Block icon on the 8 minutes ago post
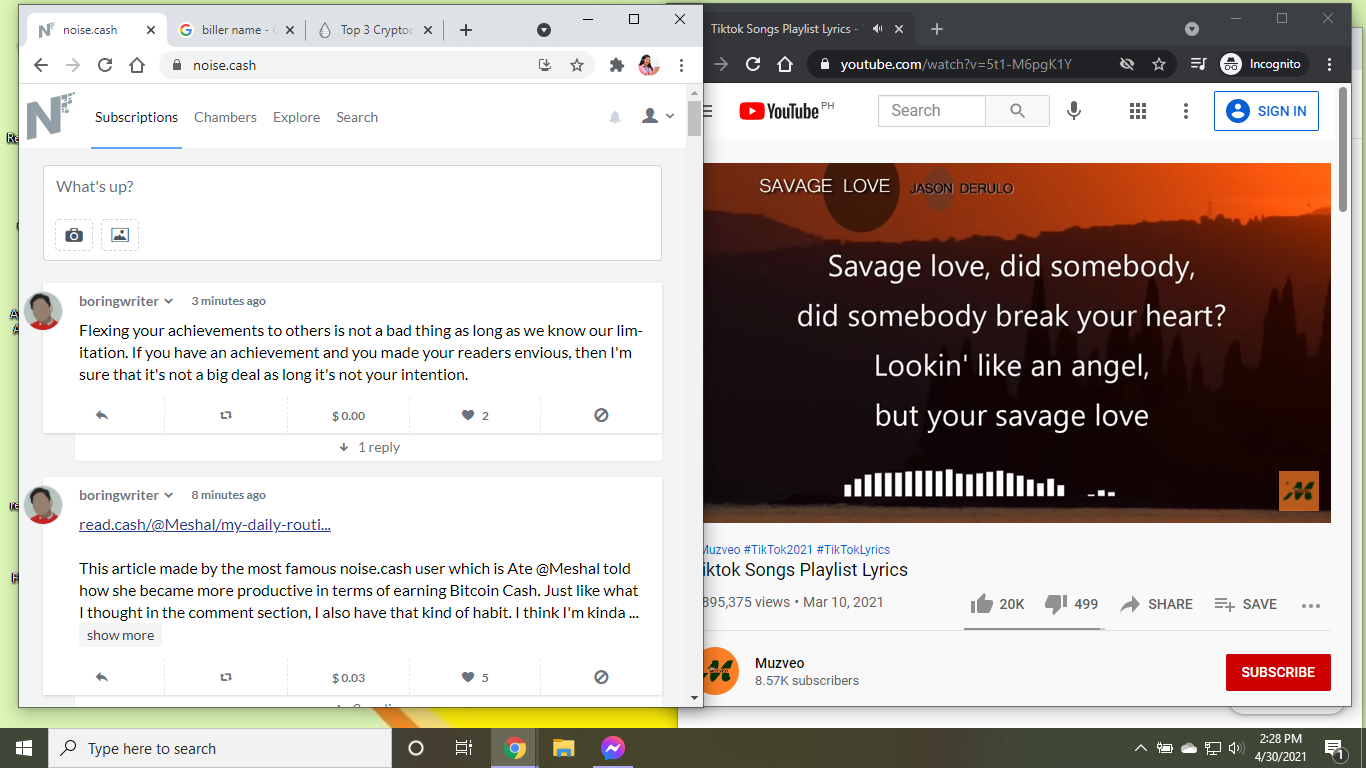This screenshot has width=1366, height=768. (601, 677)
